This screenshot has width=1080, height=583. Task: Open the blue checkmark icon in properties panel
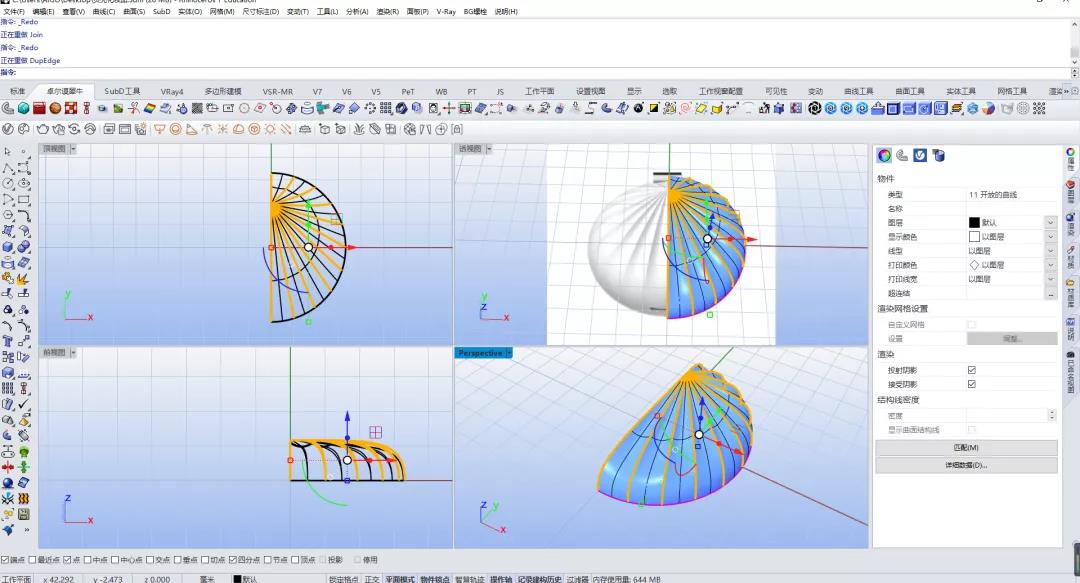pyautogui.click(x=920, y=156)
